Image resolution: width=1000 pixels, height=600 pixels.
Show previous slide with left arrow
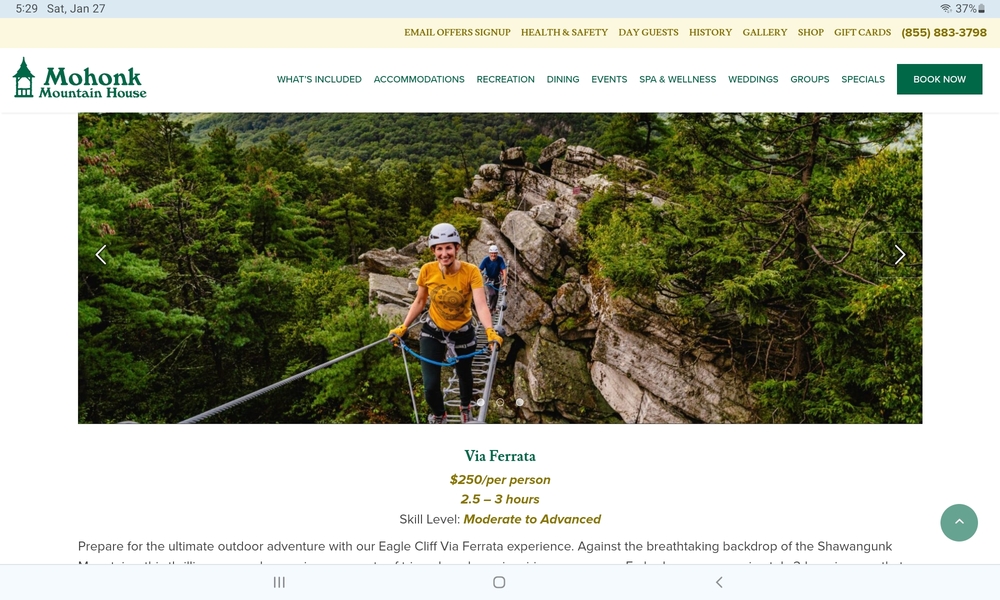point(101,255)
